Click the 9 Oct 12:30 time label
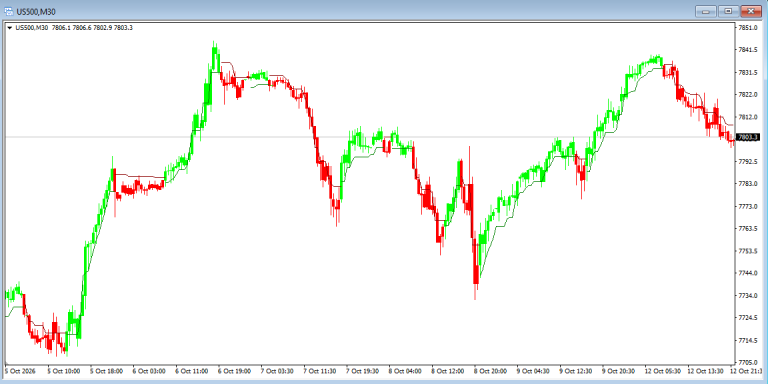This screenshot has width=768, height=384. (x=575, y=371)
